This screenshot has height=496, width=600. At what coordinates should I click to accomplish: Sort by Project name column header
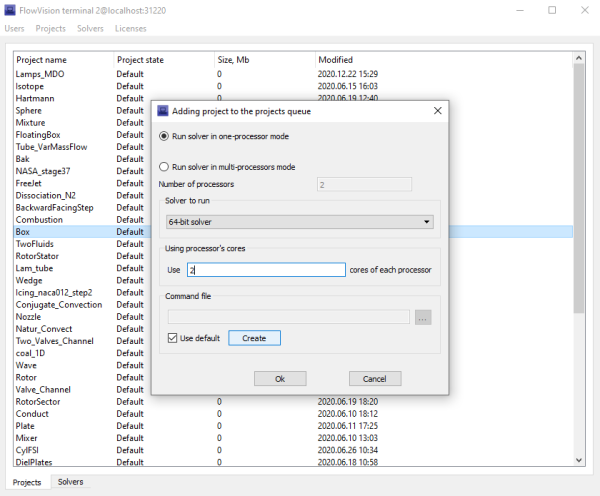tap(64, 60)
